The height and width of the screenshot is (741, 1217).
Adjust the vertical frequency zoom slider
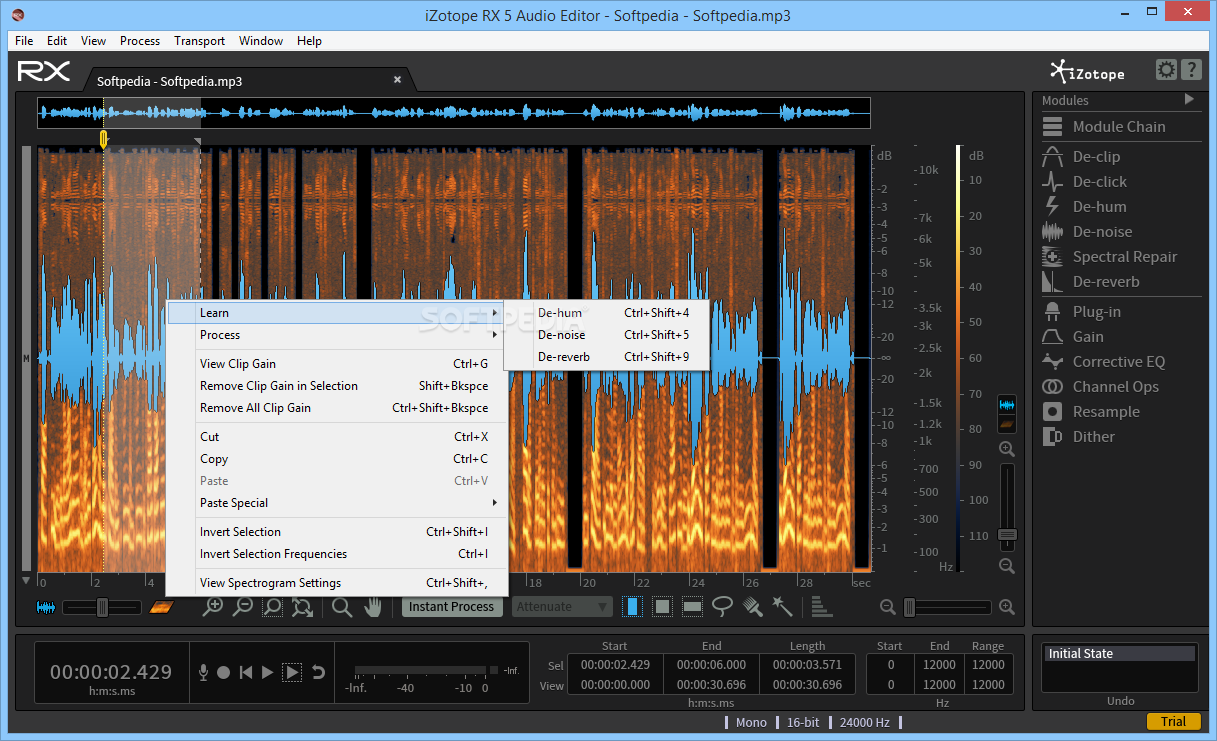(x=1007, y=508)
